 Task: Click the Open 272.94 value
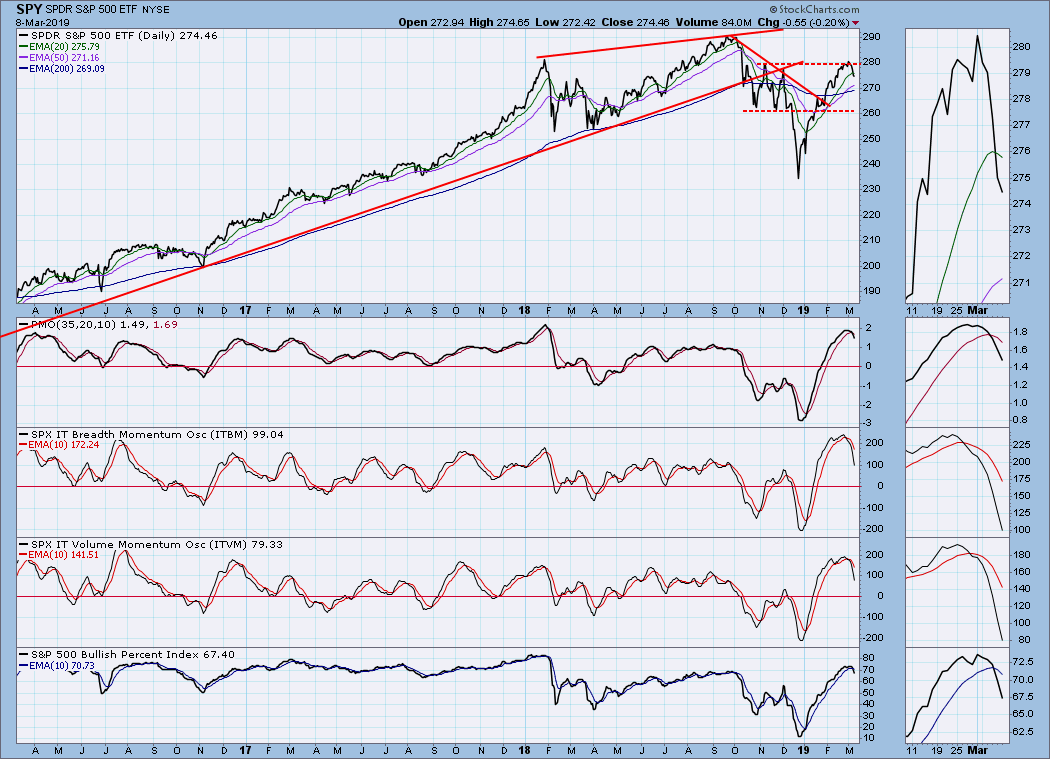click(x=430, y=22)
